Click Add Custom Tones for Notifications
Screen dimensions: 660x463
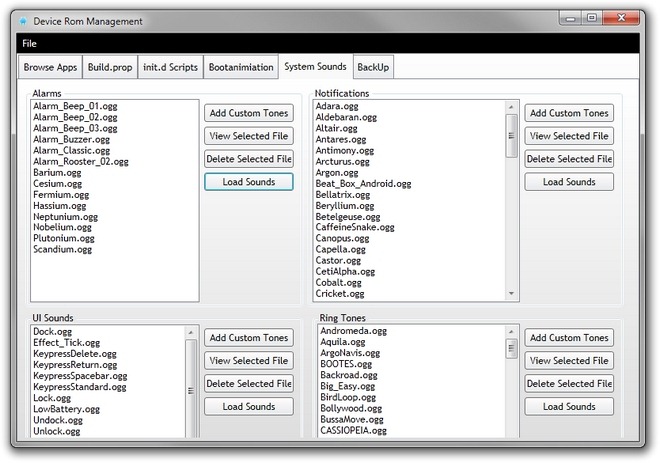click(x=569, y=113)
